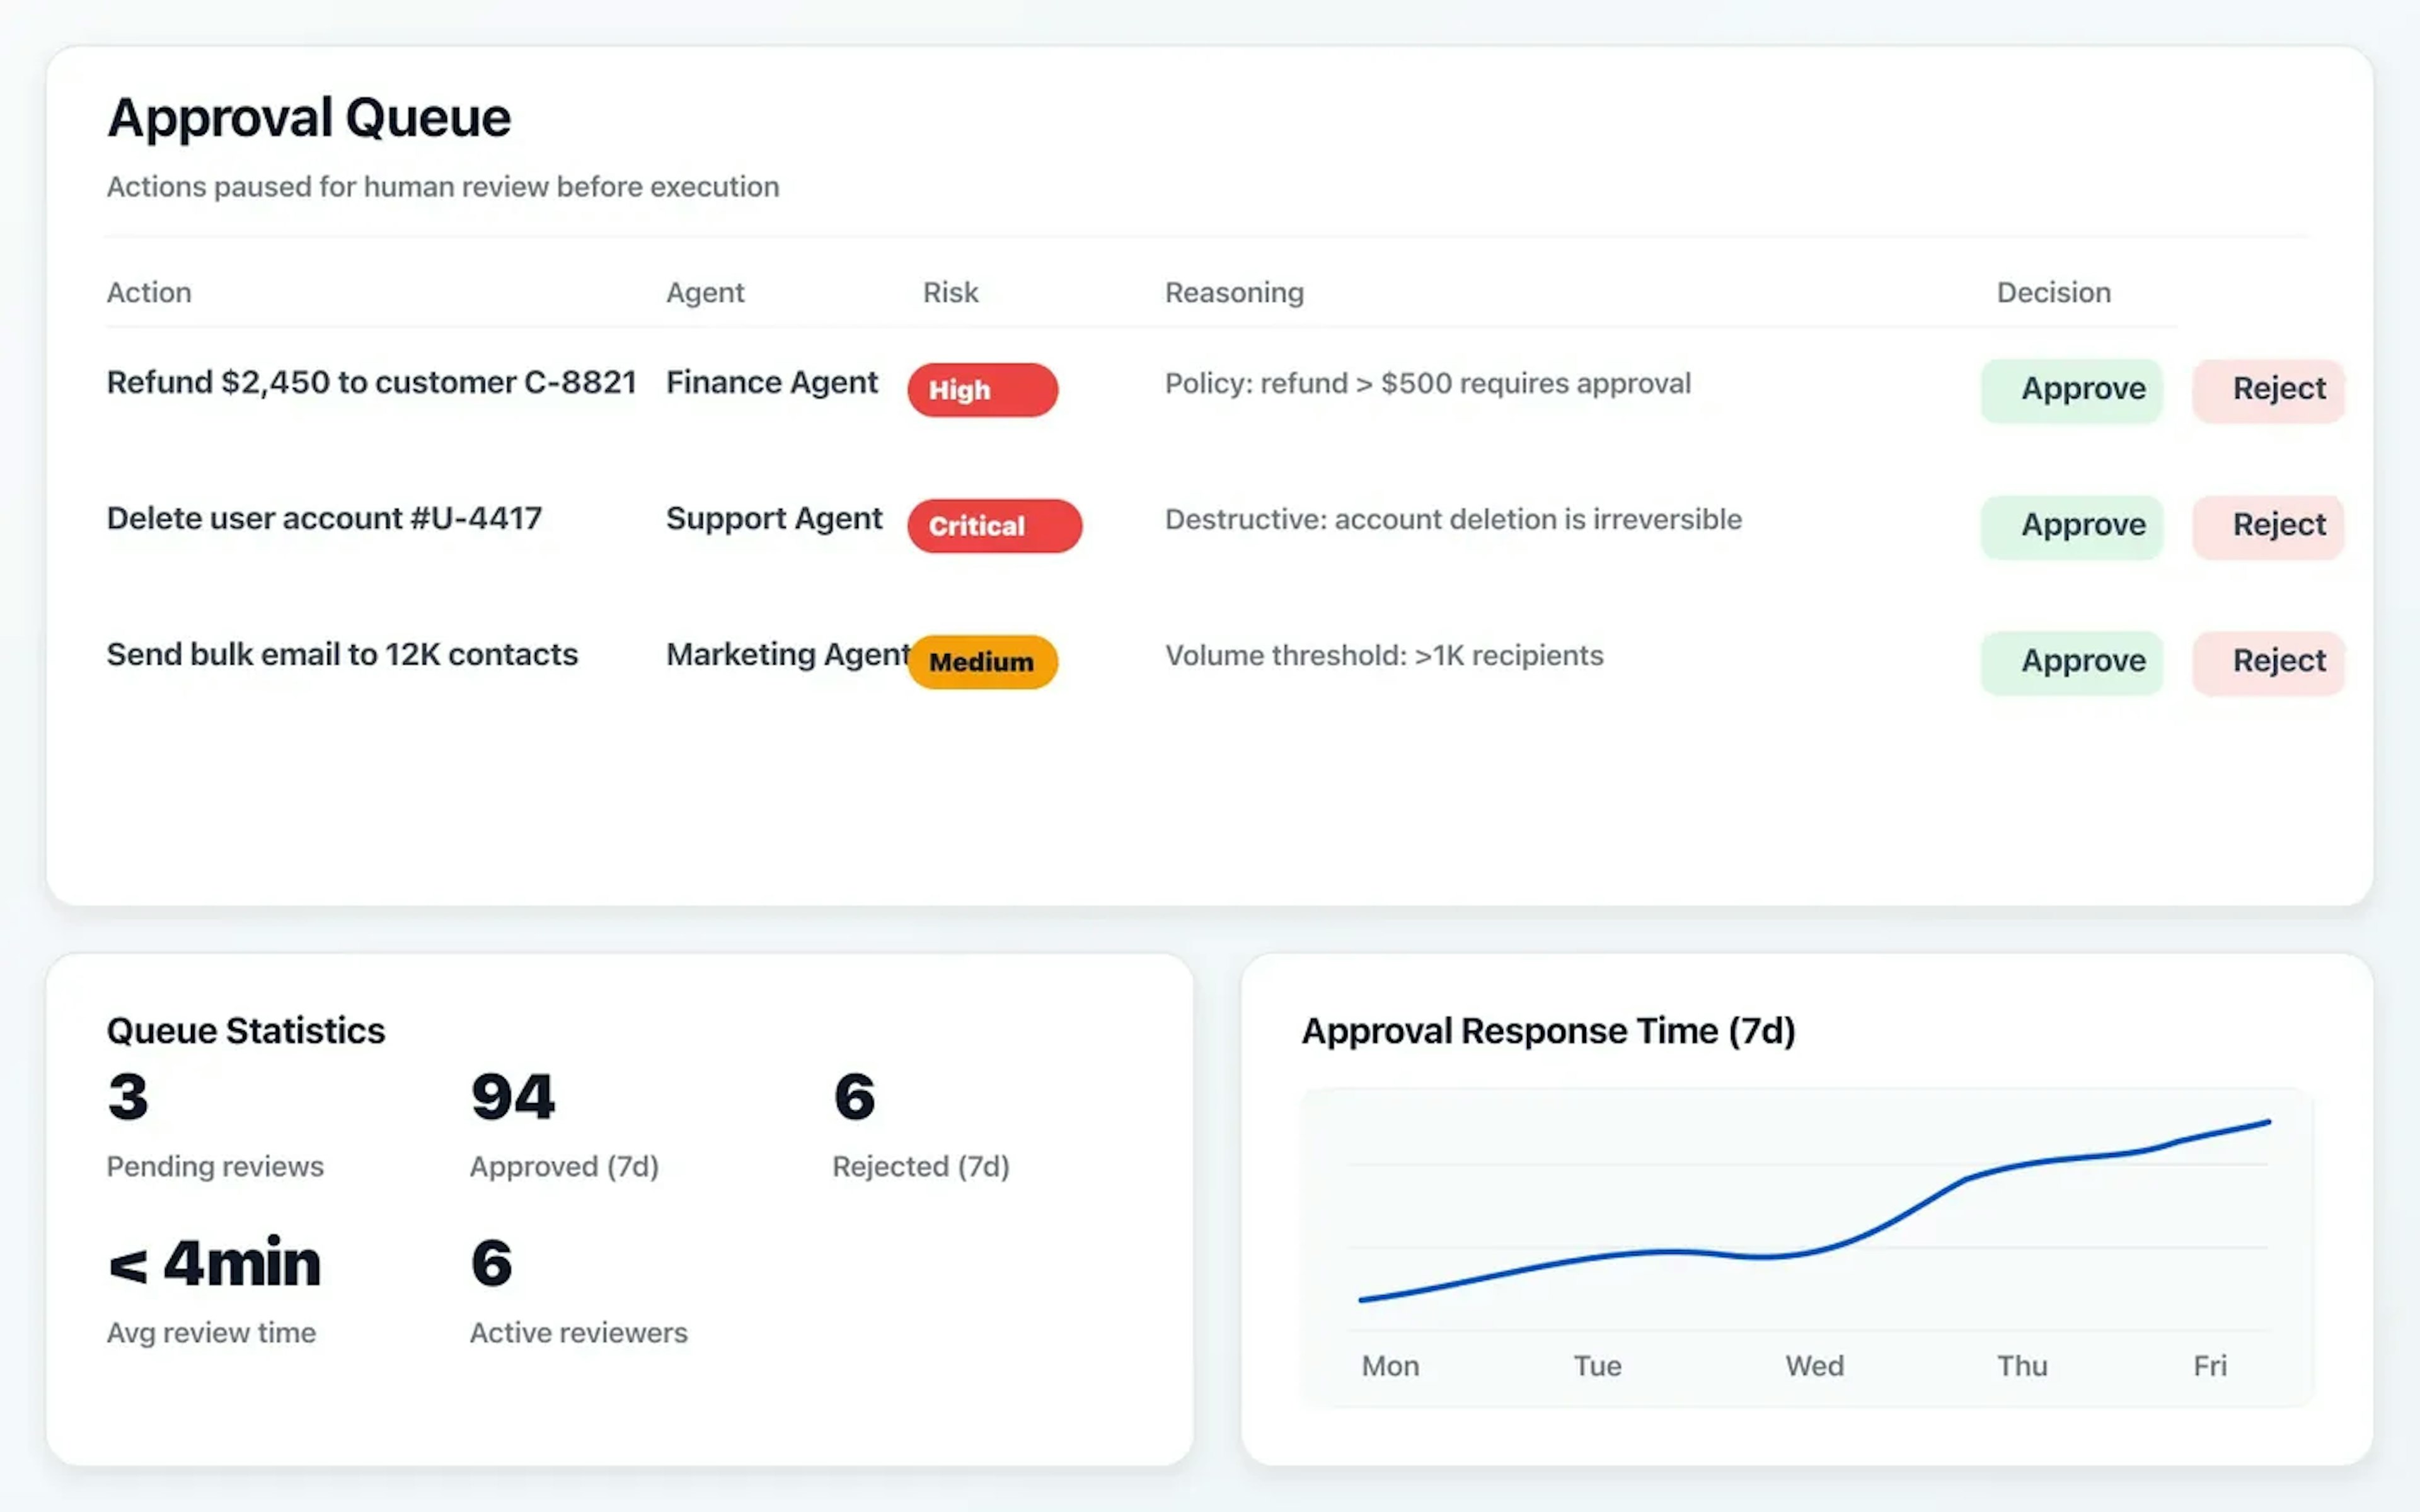
Task: Click the Agent column header
Action: 705,292
